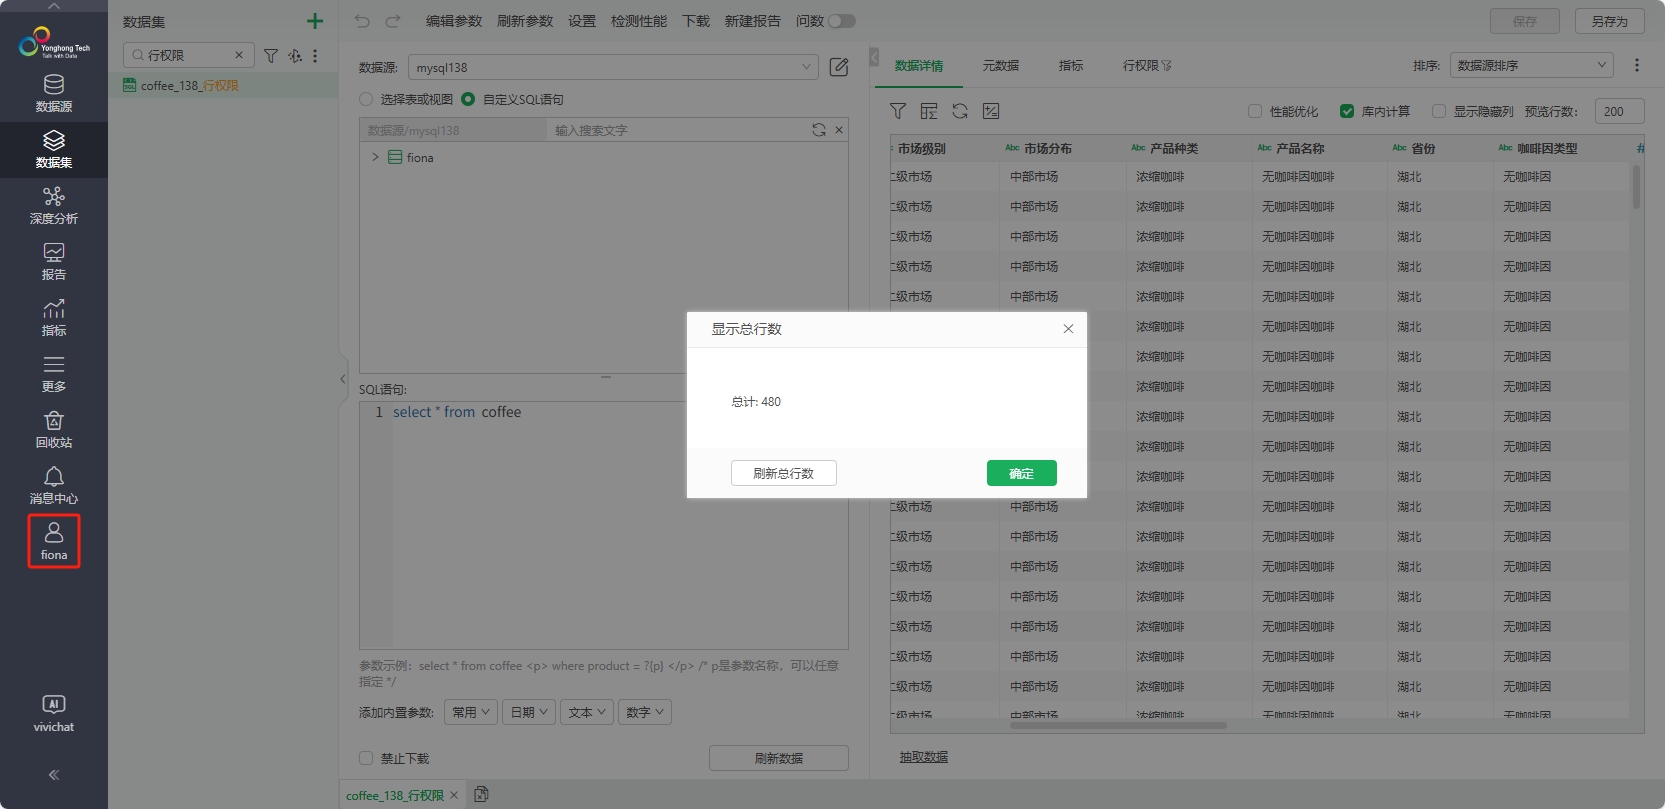Open the 回收站 recycle bin
The image size is (1665, 809).
coord(54,429)
